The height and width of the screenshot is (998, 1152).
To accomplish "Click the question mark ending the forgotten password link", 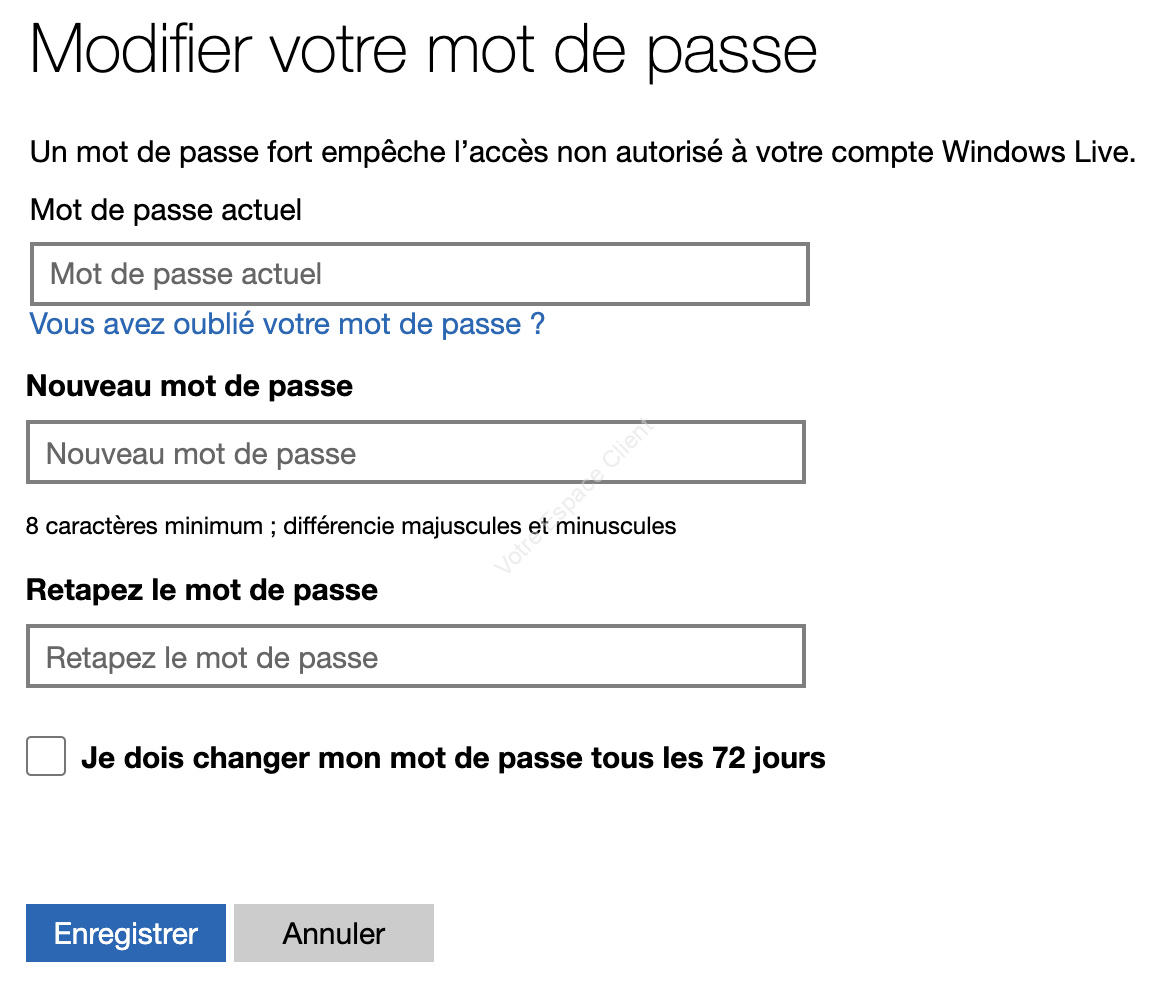I will click(537, 324).
